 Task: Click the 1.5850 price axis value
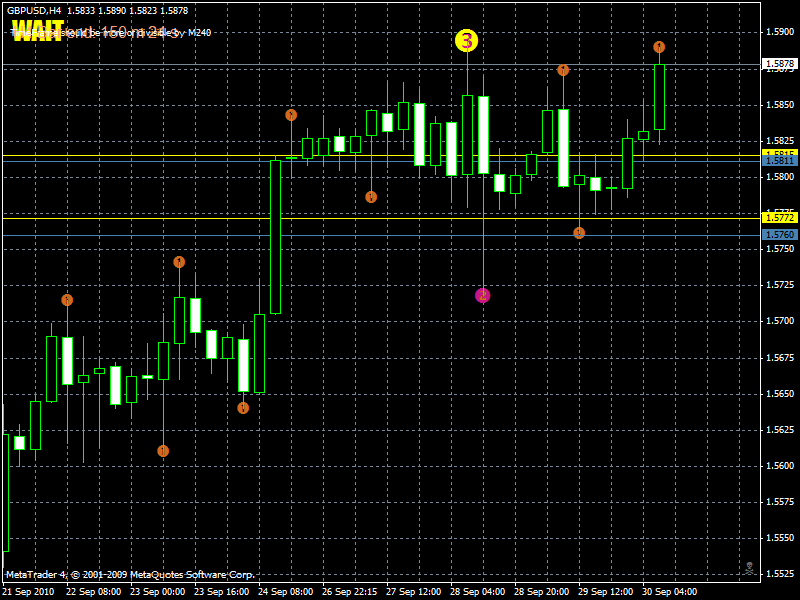tap(780, 105)
